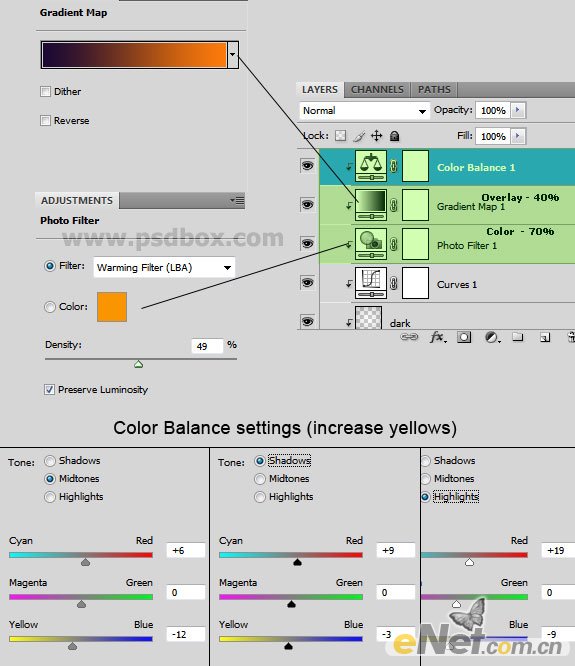Enable the Dither checkbox
575x666 pixels.
pos(45,91)
